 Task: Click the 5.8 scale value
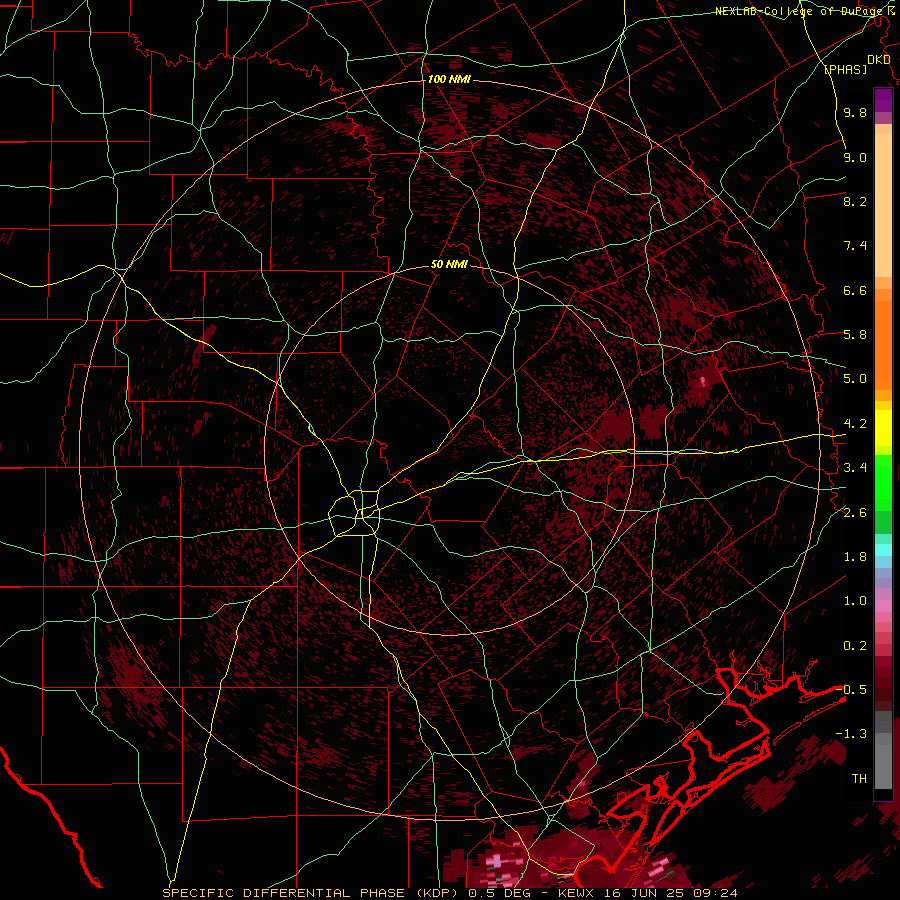[x=855, y=335]
